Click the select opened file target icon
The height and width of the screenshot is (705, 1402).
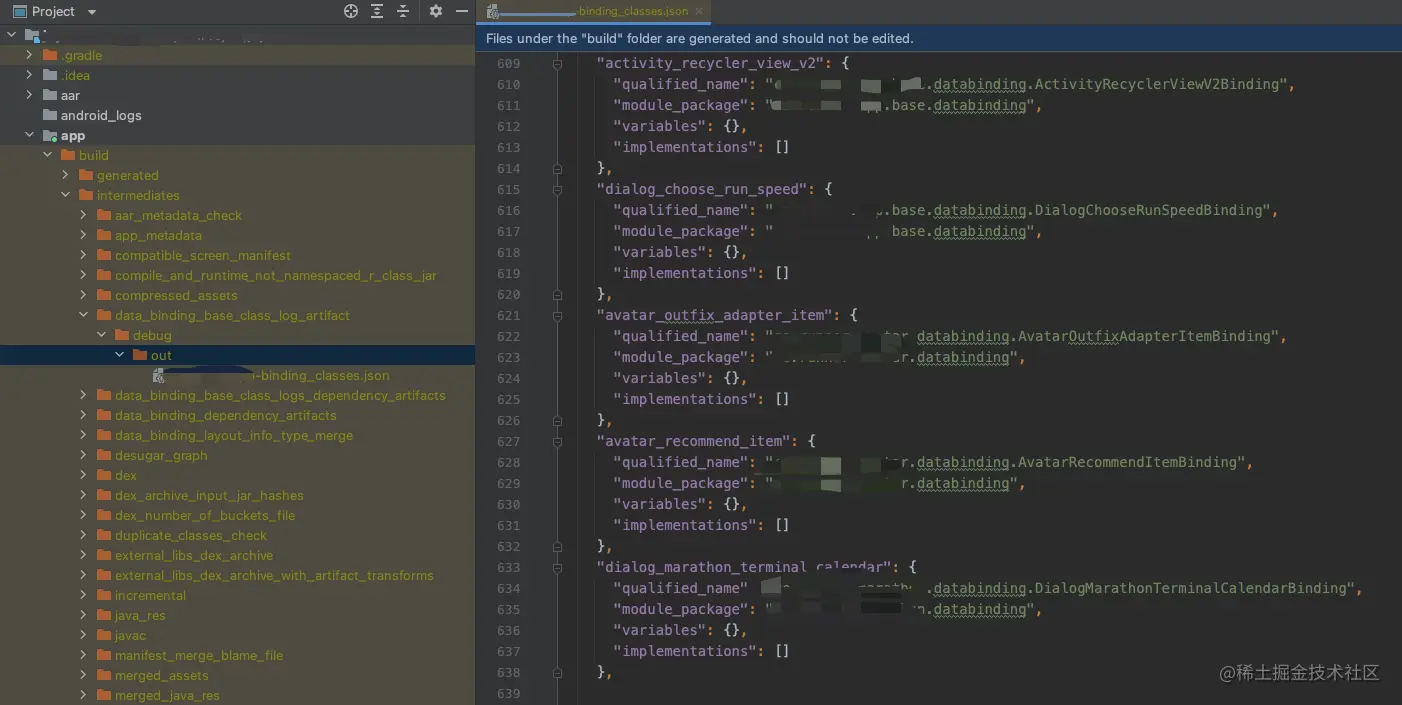351,11
